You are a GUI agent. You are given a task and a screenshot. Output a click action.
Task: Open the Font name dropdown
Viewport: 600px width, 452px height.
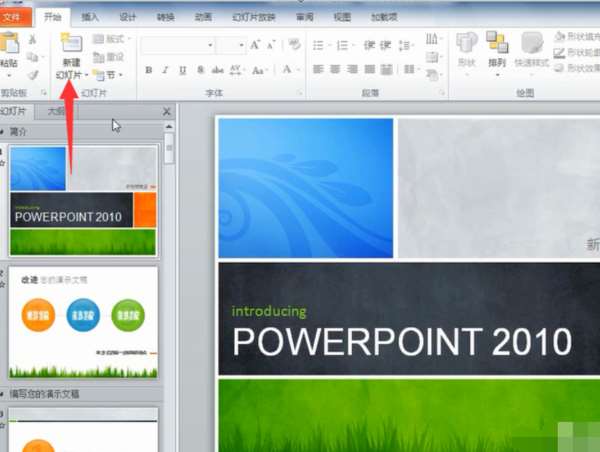pyautogui.click(x=210, y=45)
